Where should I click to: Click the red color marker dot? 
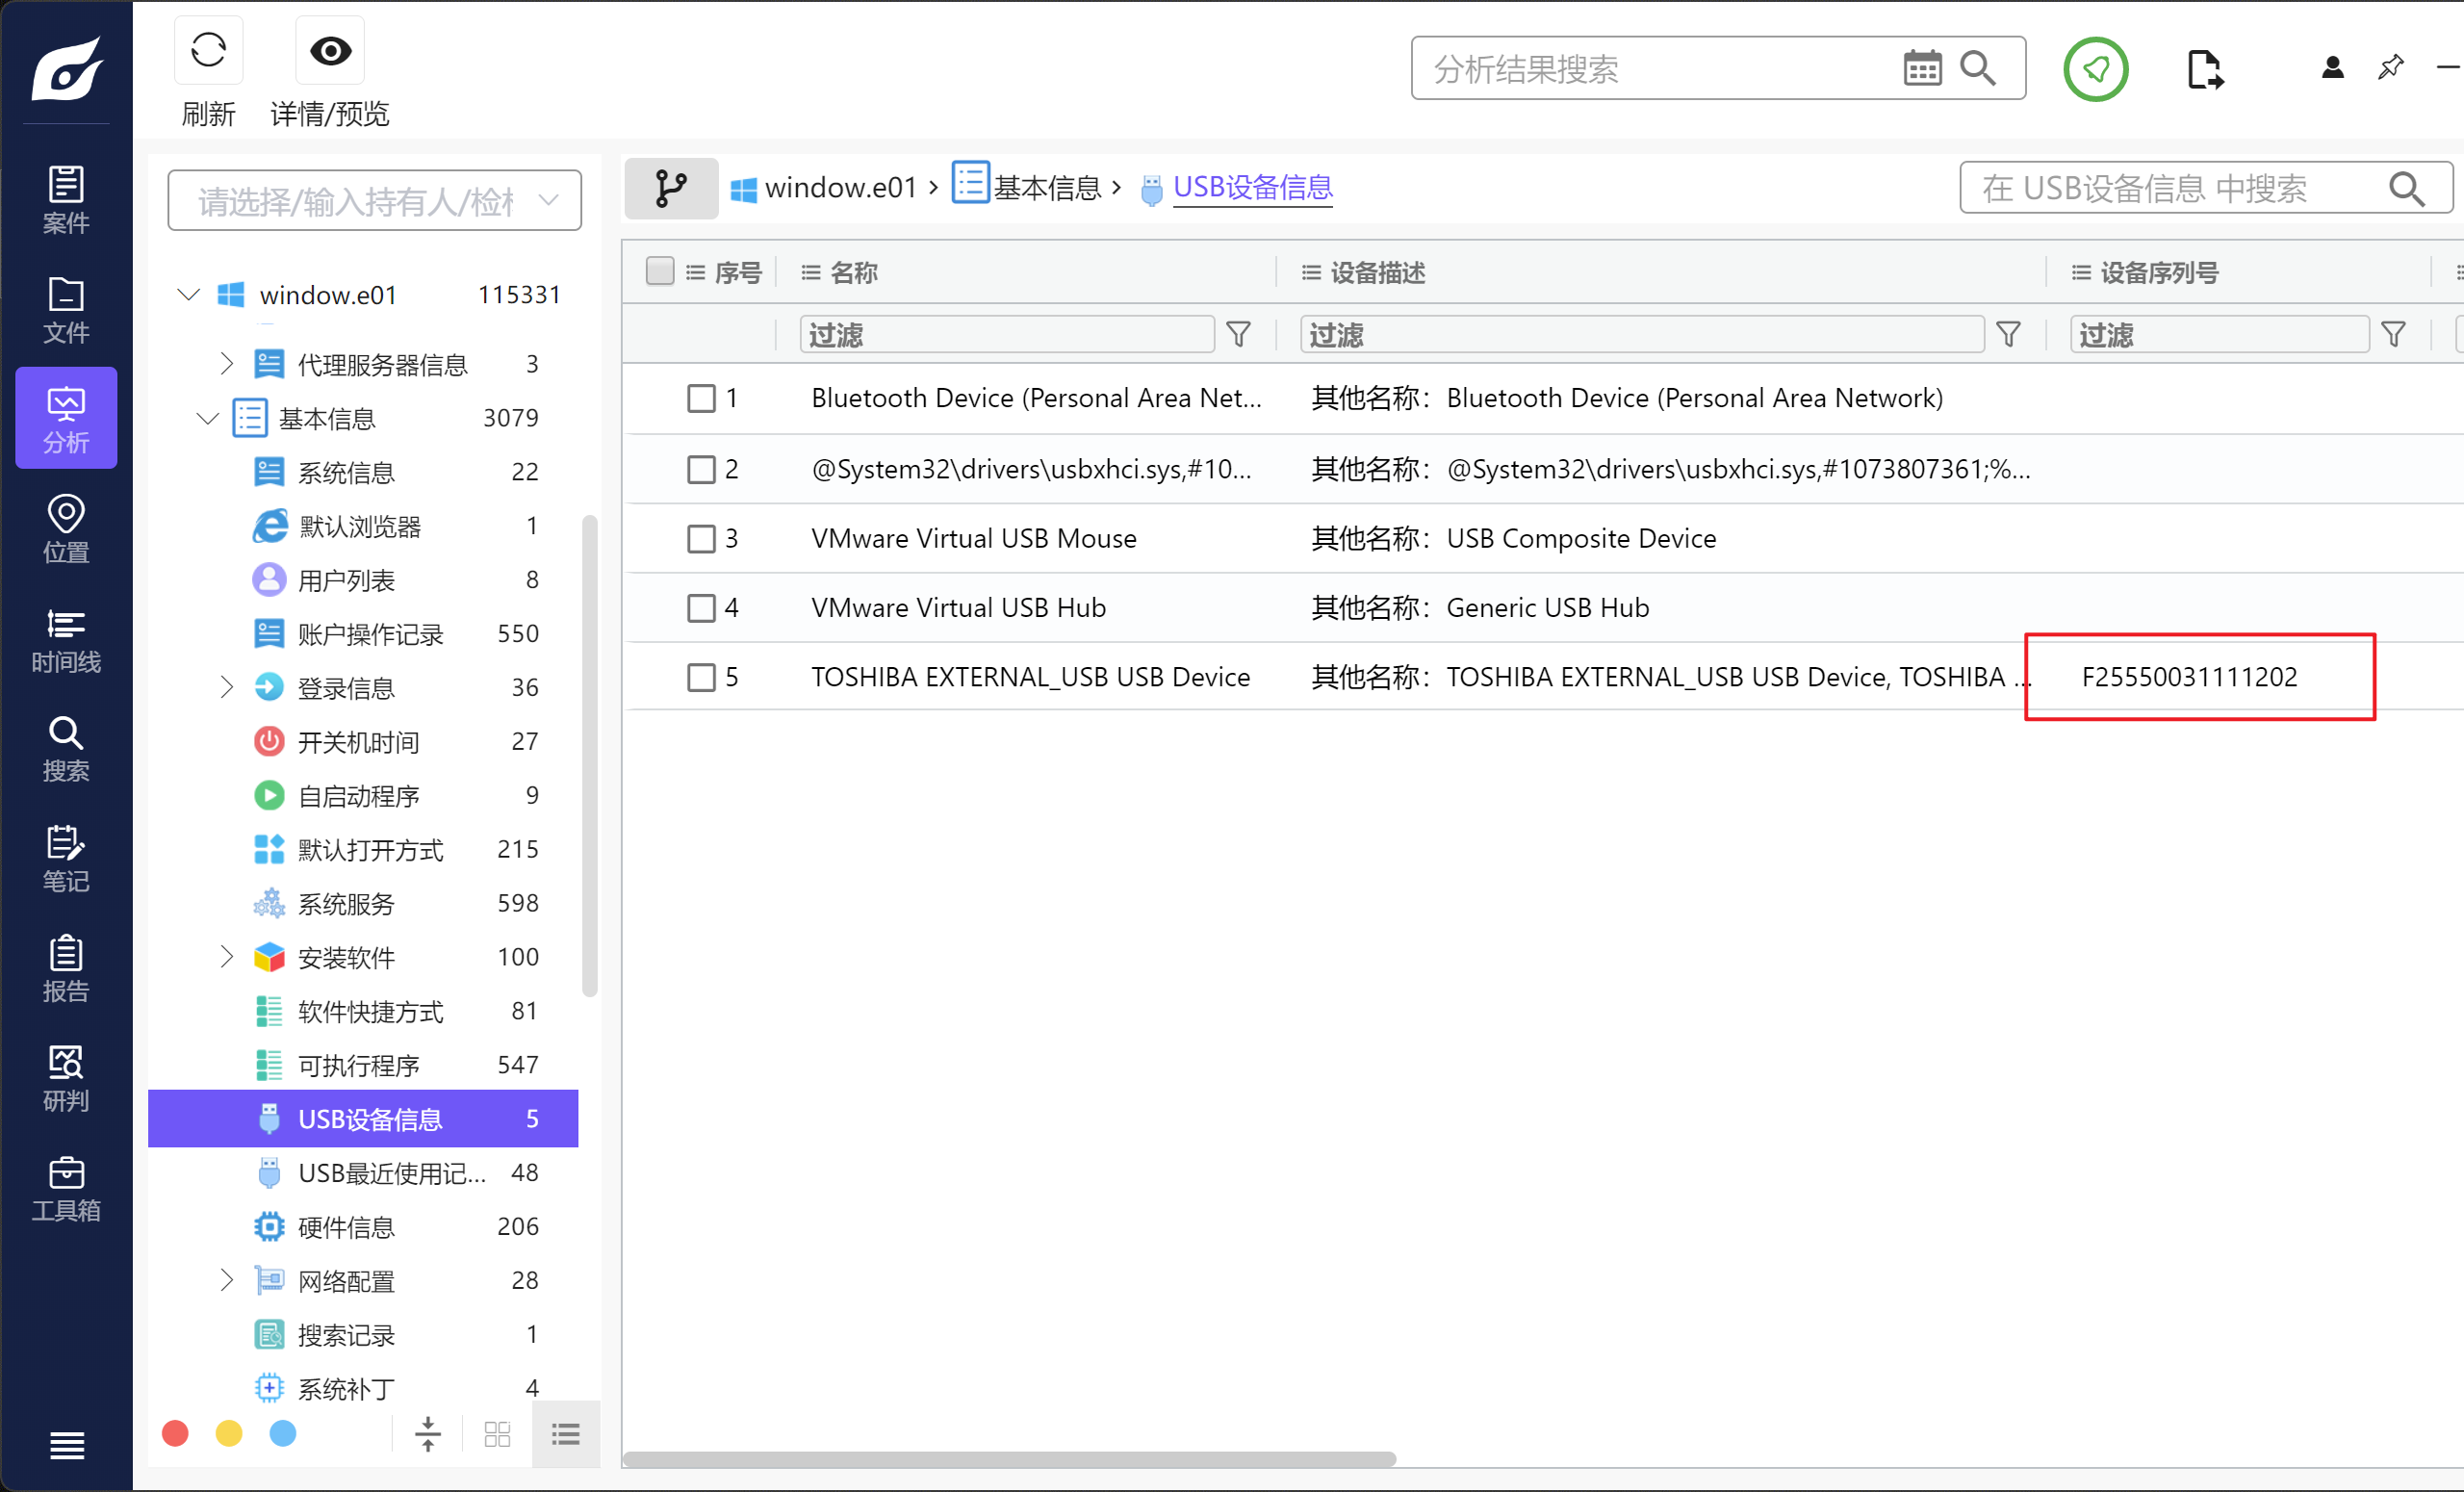click(x=175, y=1434)
